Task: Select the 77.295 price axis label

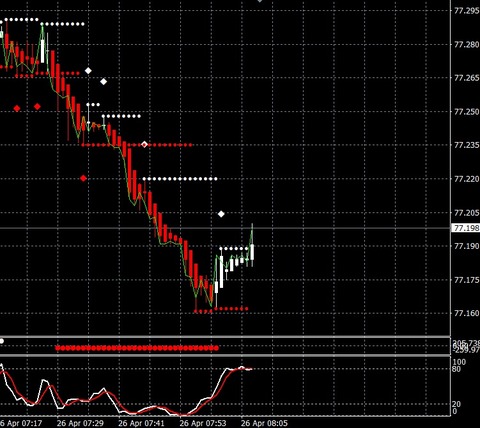Action: point(467,11)
